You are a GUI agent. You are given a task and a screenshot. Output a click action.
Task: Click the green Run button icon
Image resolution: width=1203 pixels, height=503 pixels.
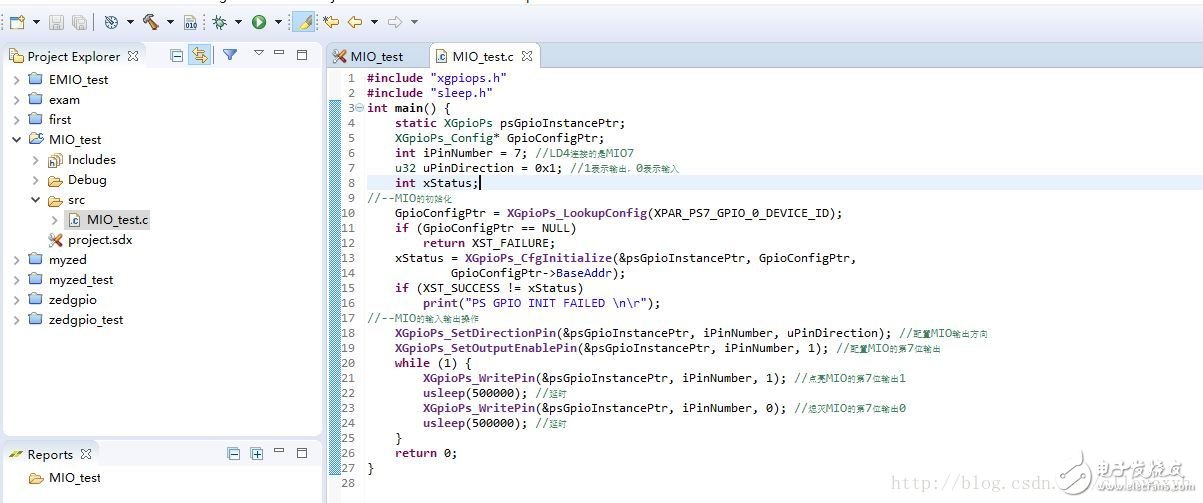click(x=259, y=21)
